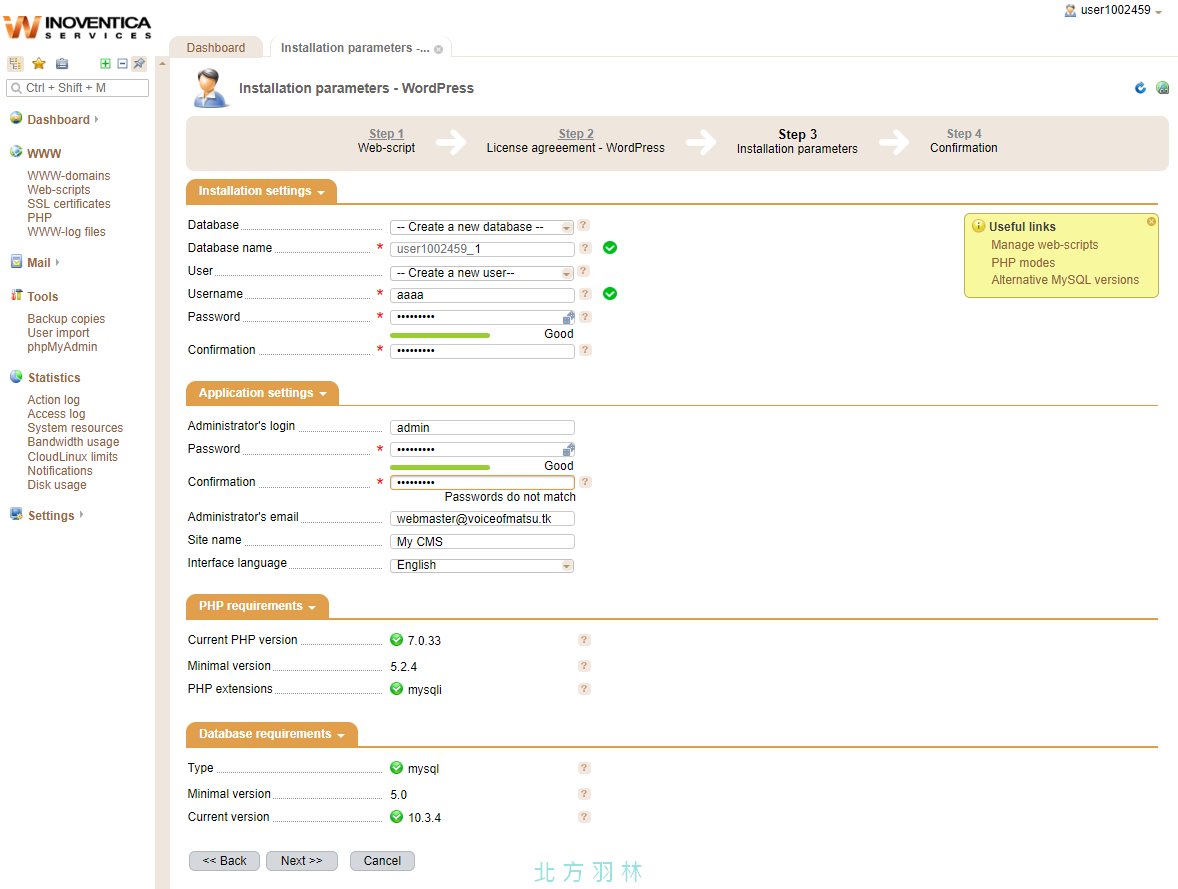This screenshot has height=889, width=1178.
Task: Generate password icon in Application settings Password
Action: coord(569,449)
